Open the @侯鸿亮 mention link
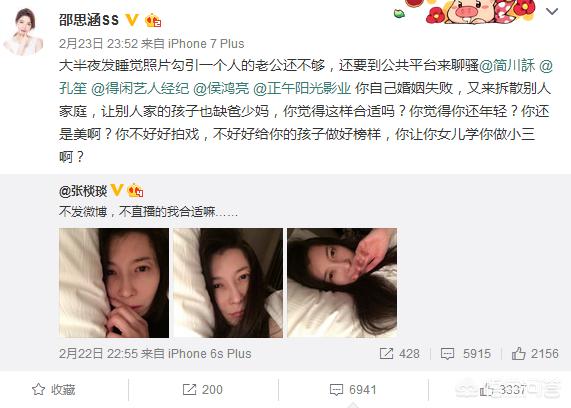 tap(221, 89)
